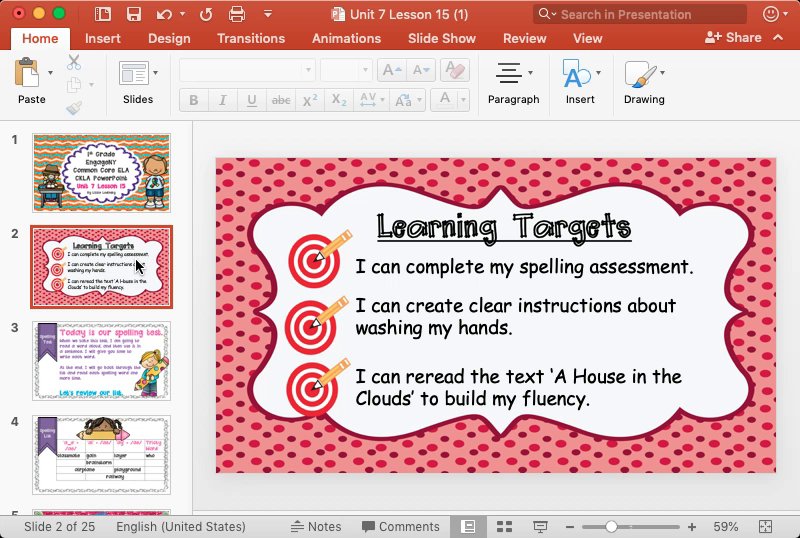Open the Animations tab
The width and height of the screenshot is (800, 538).
[x=346, y=38]
